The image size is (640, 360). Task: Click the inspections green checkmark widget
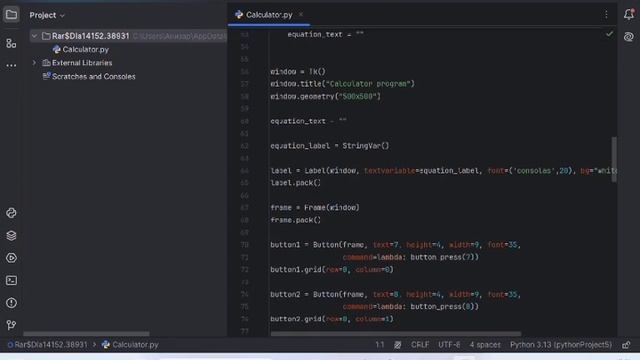point(609,34)
